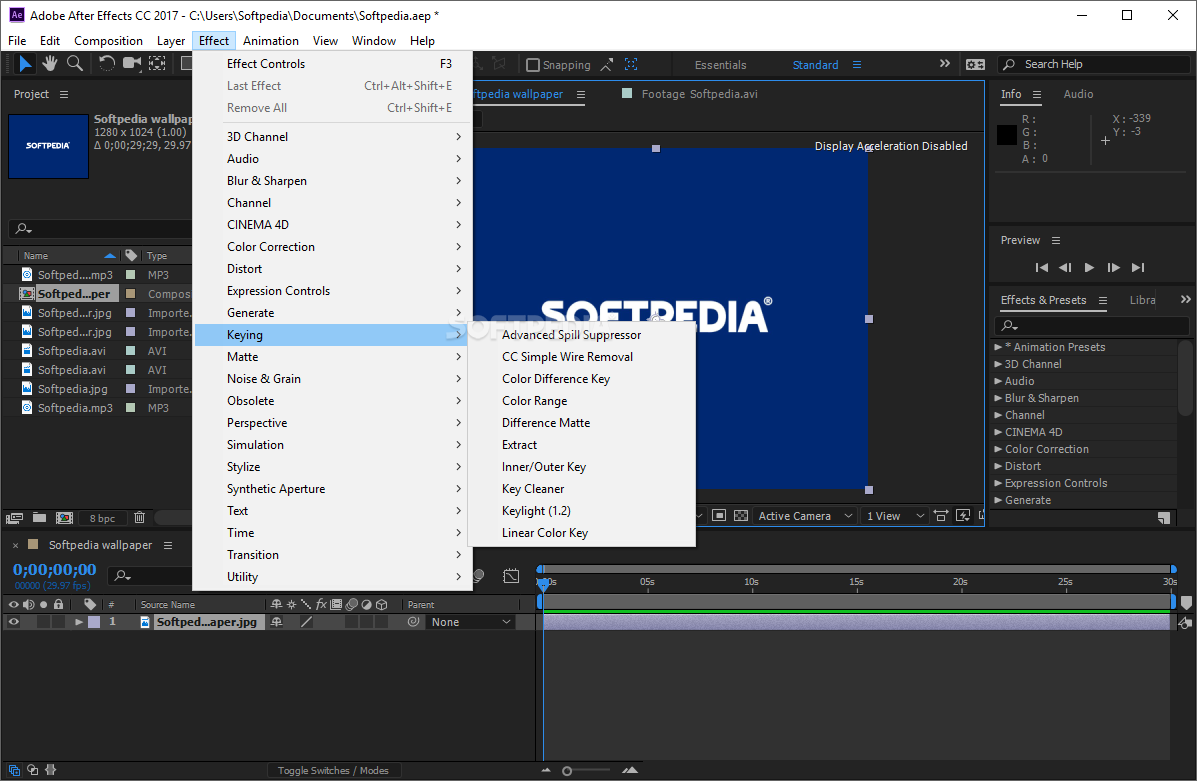
Task: Jump to last frame in Preview
Action: [1137, 267]
